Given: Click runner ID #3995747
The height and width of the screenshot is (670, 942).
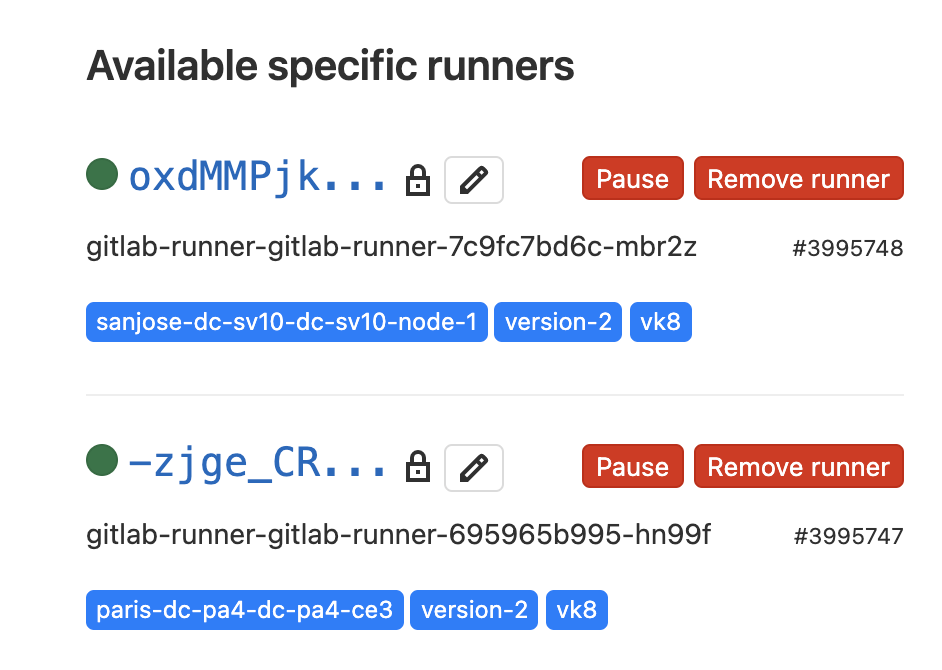Looking at the screenshot, I should pyautogui.click(x=848, y=535).
